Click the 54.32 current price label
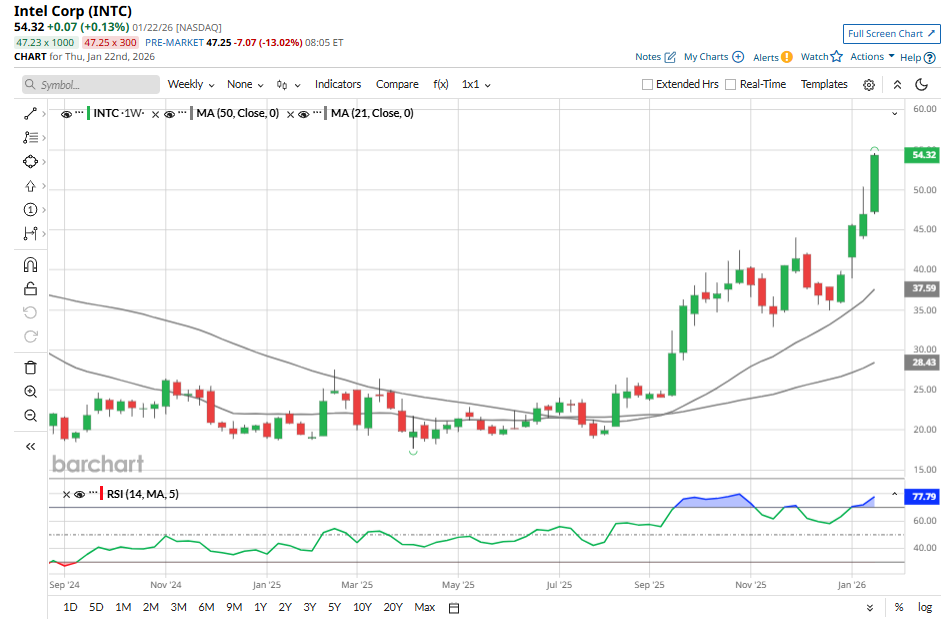 [922, 155]
